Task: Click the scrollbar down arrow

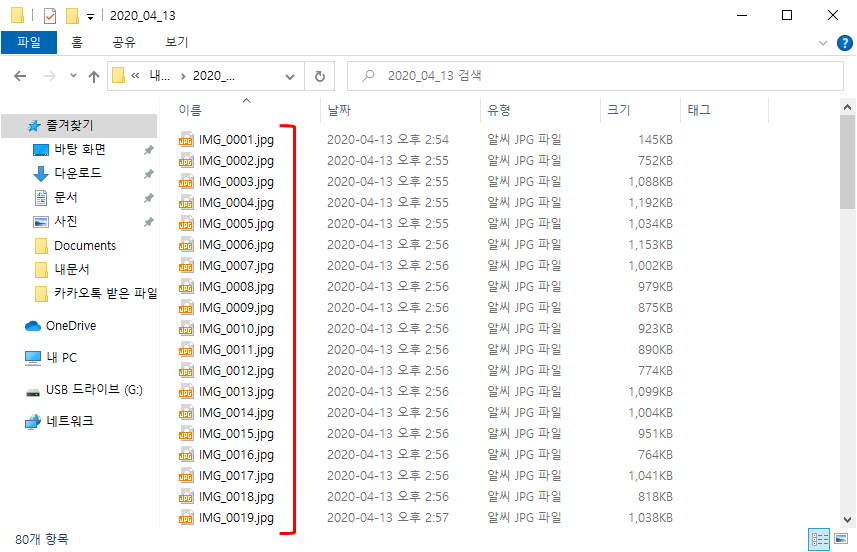Action: pyautogui.click(x=848, y=520)
